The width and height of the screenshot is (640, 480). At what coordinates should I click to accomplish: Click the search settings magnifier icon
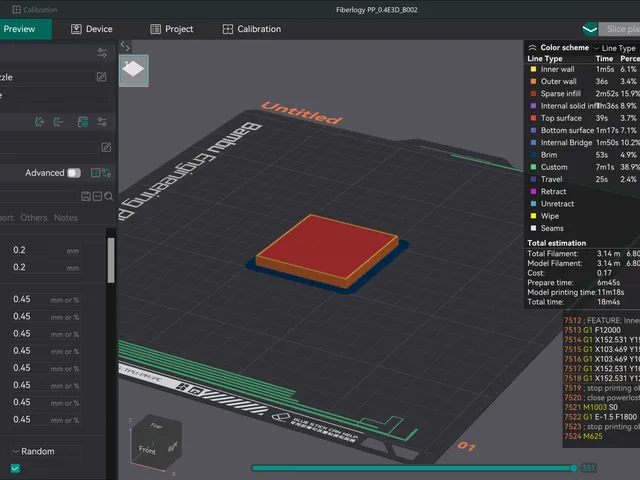point(109,196)
